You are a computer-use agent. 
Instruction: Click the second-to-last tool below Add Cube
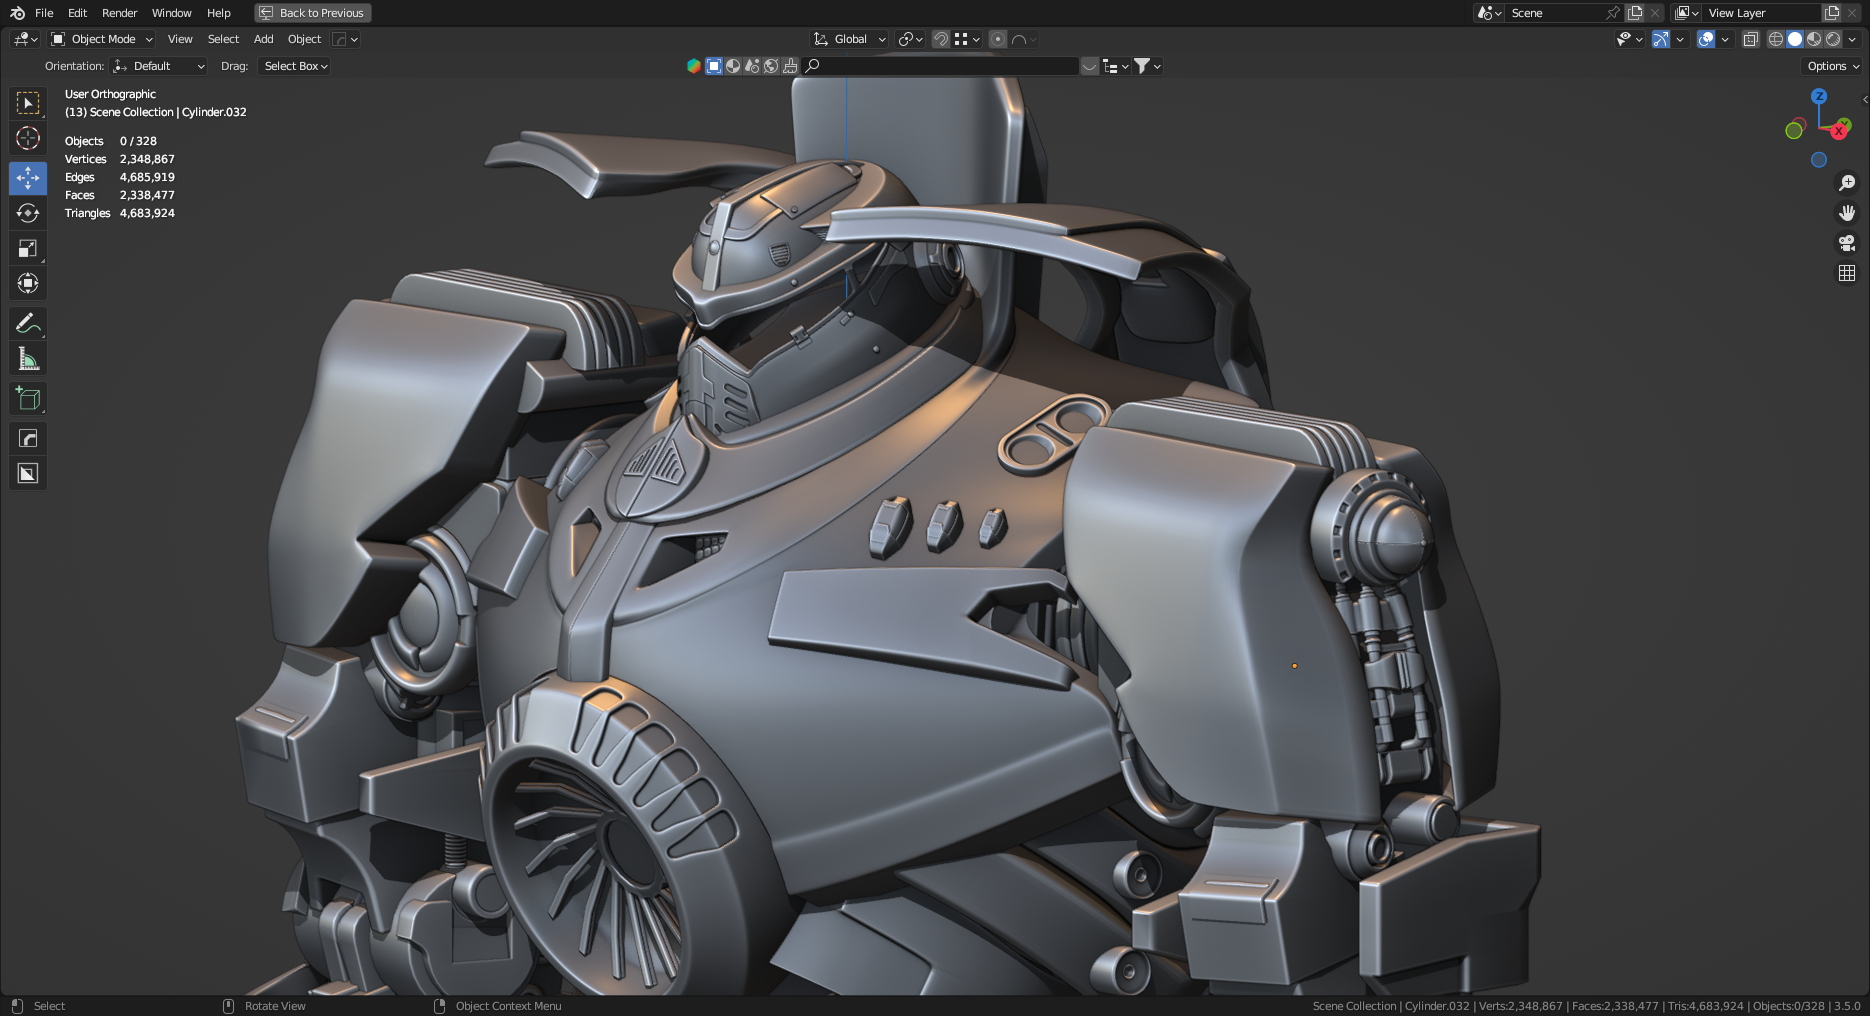tap(28, 438)
